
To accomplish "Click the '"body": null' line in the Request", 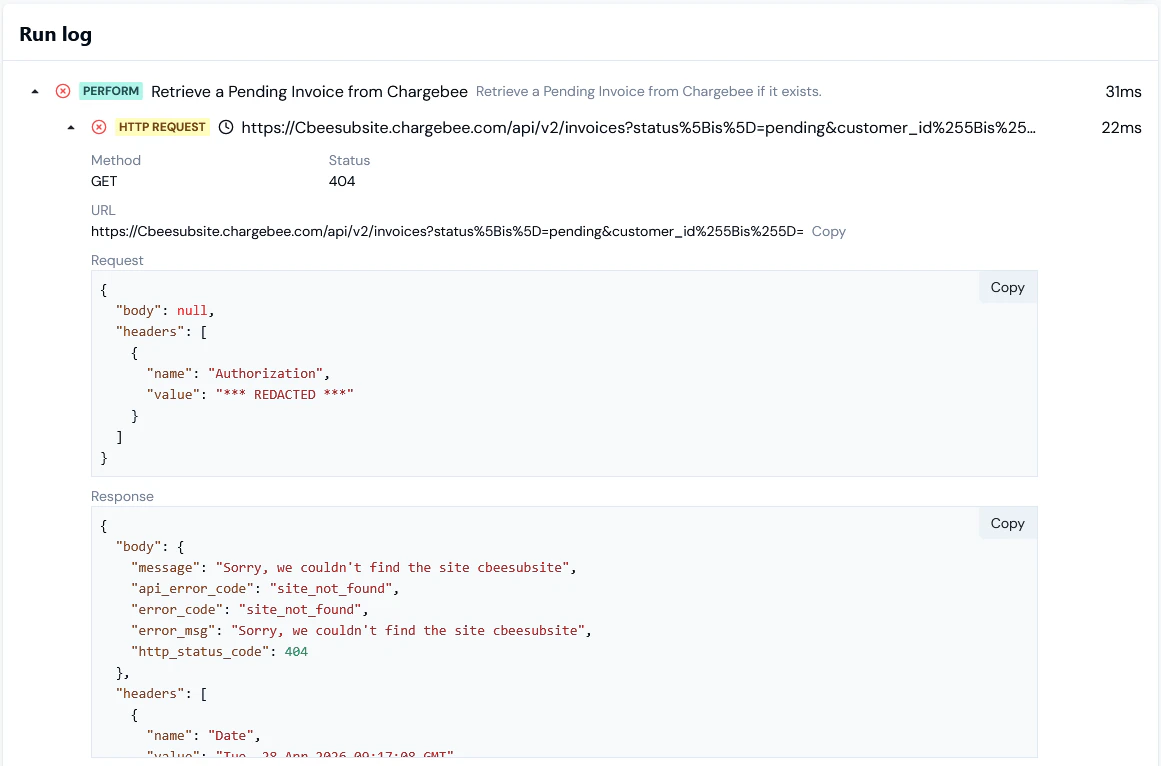I will (165, 311).
